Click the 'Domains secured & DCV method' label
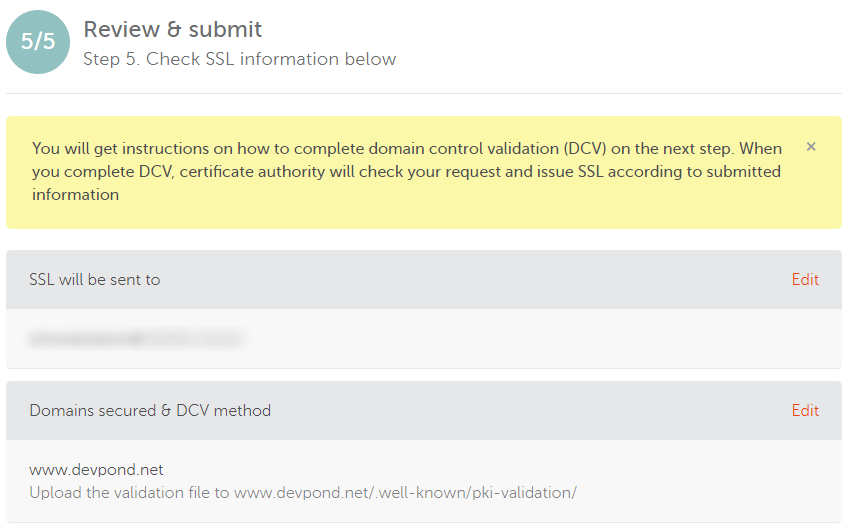The width and height of the screenshot is (849, 525). (x=150, y=411)
